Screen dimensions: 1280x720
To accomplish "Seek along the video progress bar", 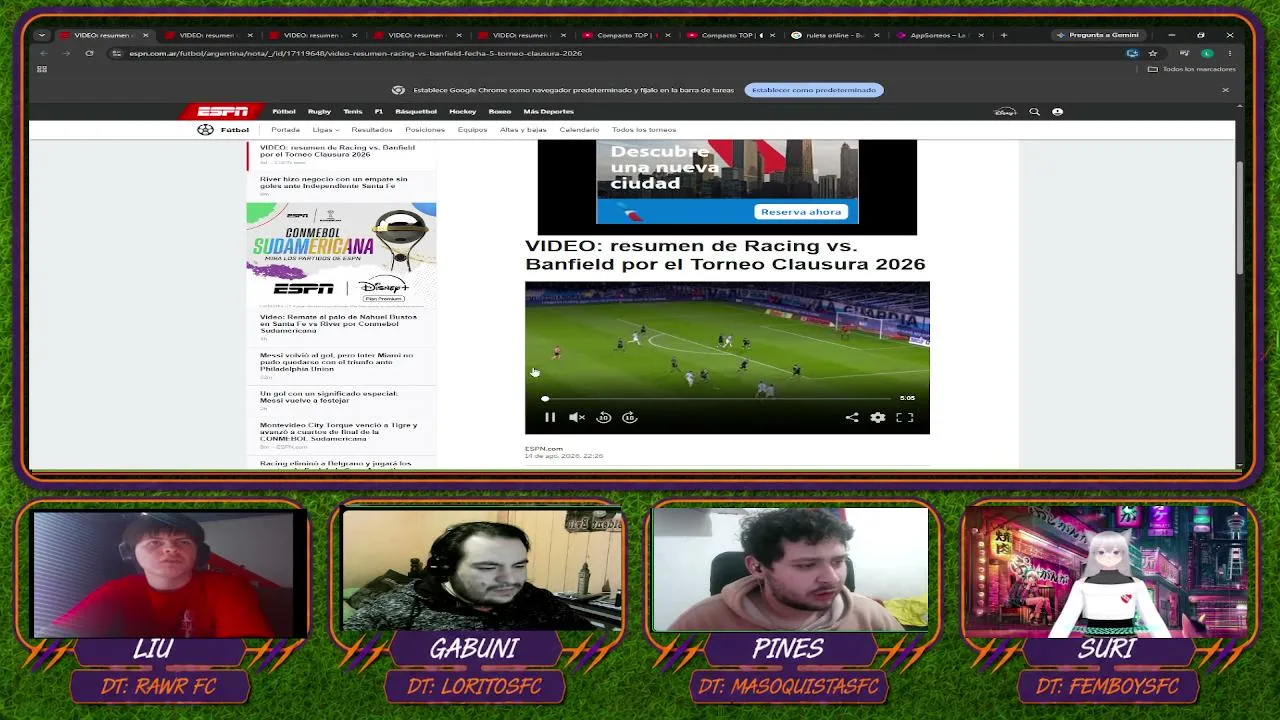I will tap(718, 398).
